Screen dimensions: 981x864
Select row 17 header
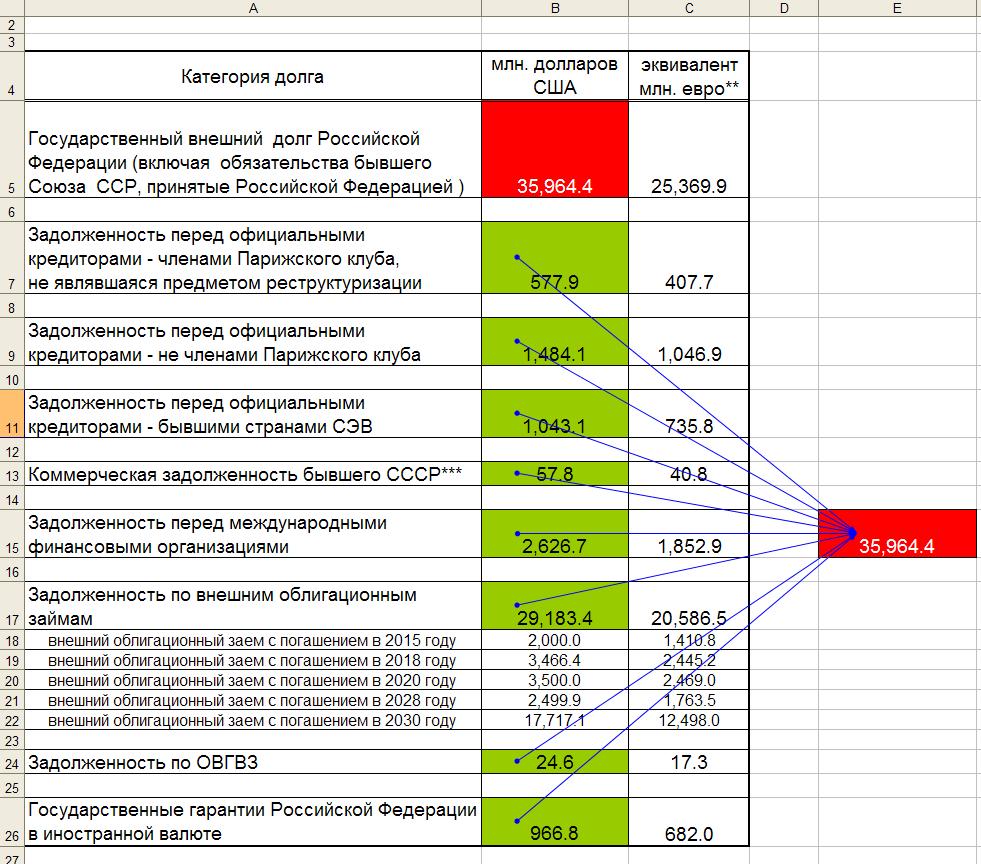(x=12, y=606)
